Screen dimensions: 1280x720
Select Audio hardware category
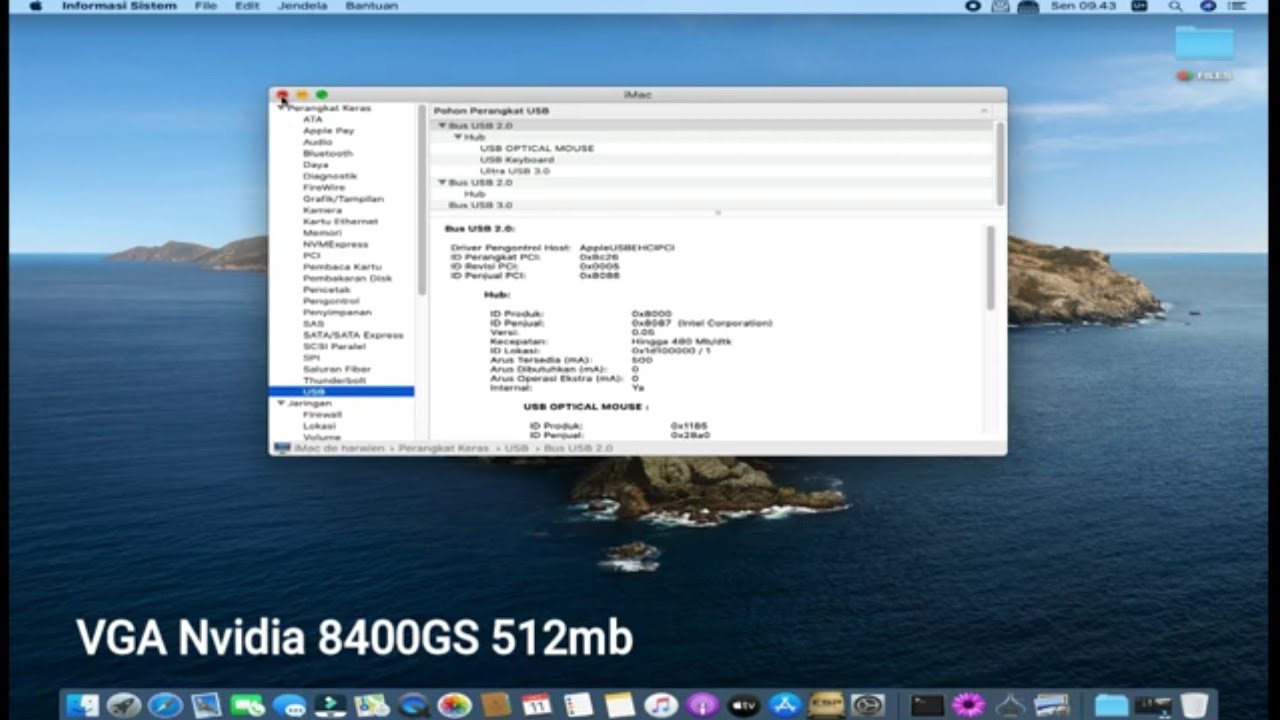click(x=317, y=142)
